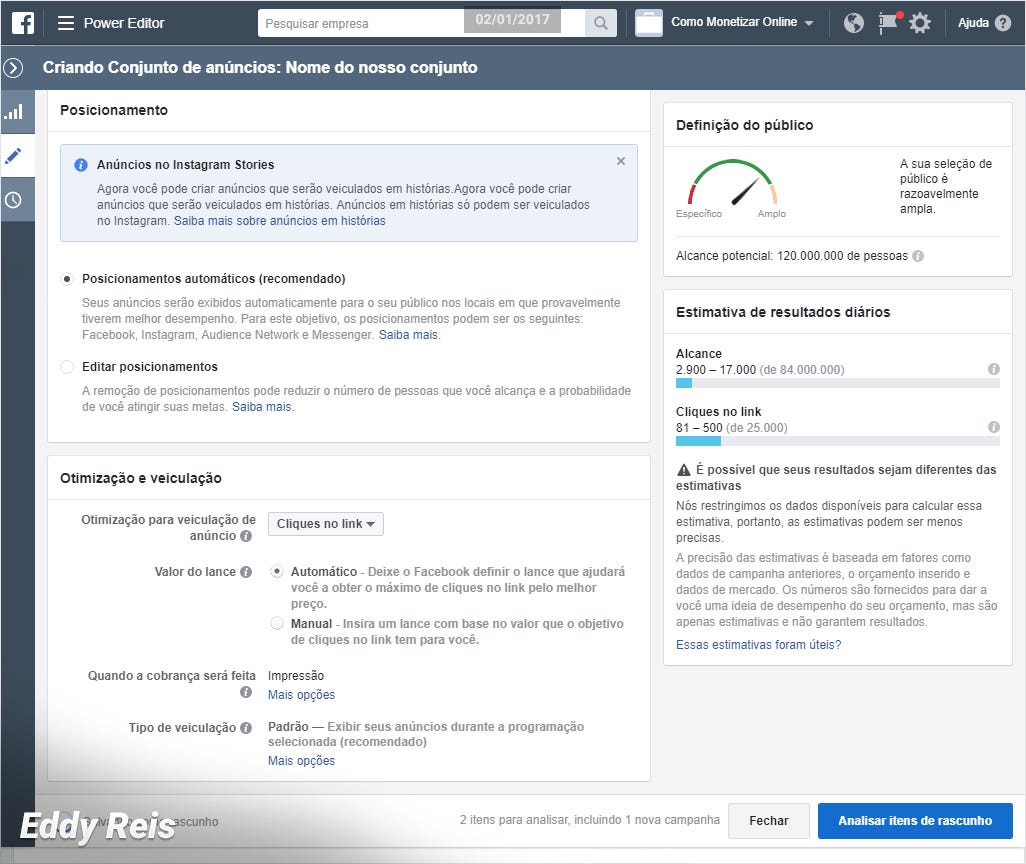
Task: Click info icon next to Alcance potencial
Action: point(918,256)
